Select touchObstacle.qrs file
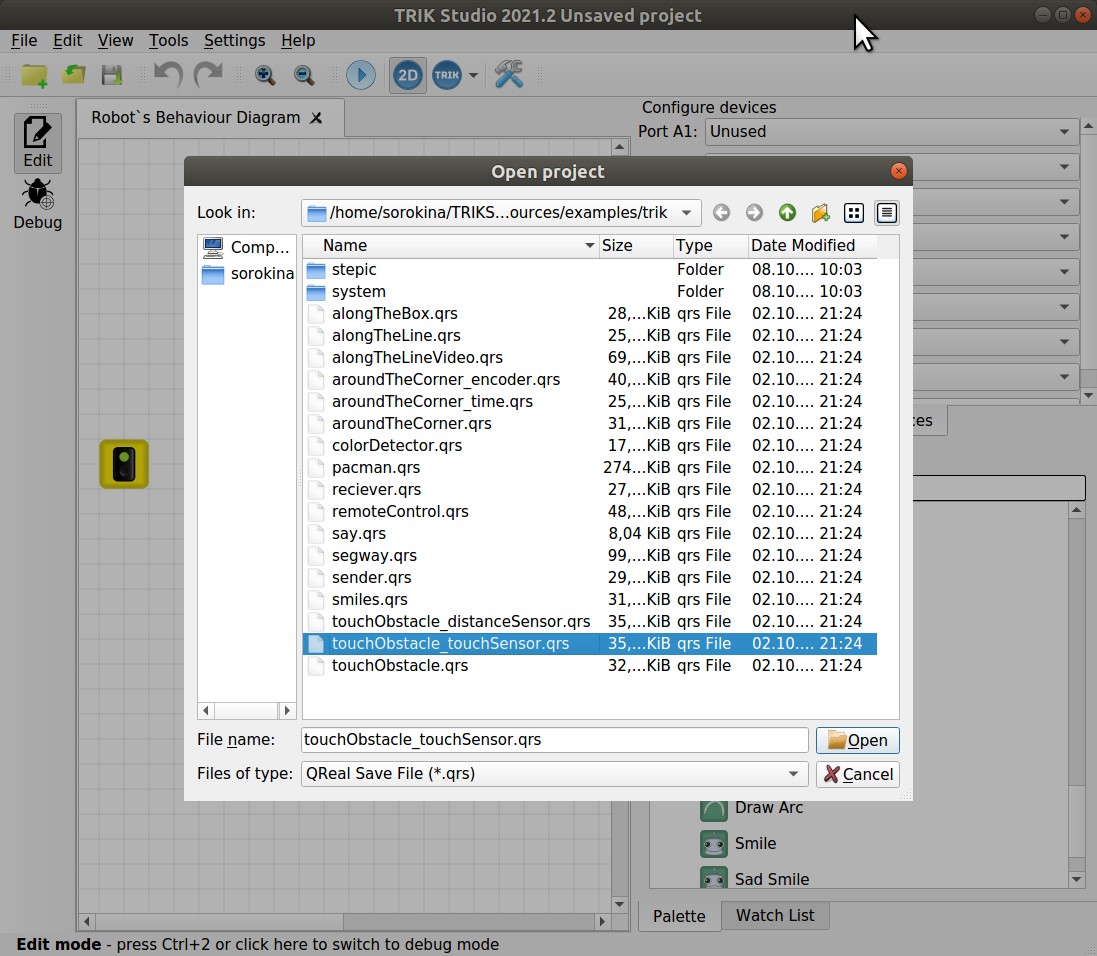This screenshot has width=1097, height=956. [x=590, y=666]
